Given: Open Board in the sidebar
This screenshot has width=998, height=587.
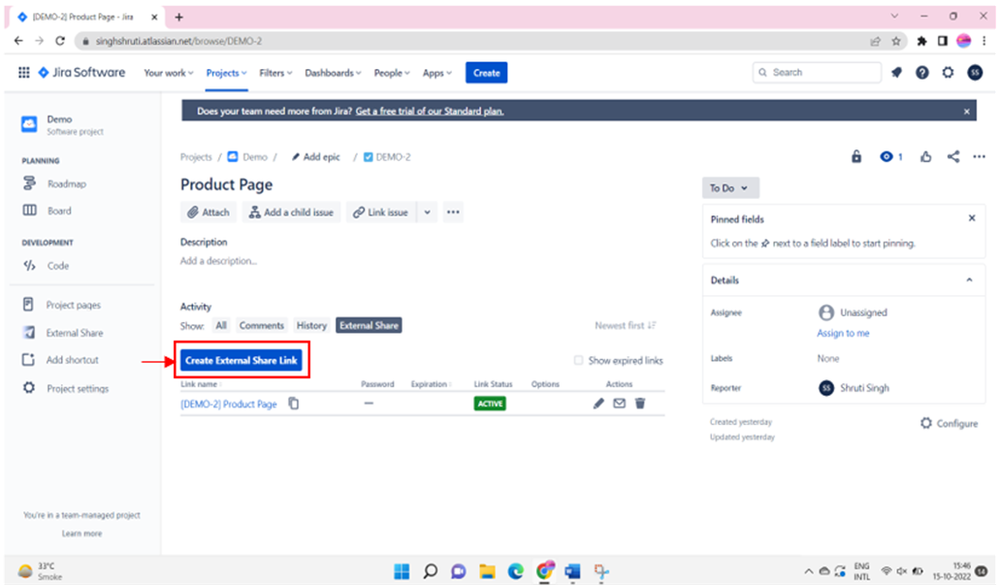Looking at the screenshot, I should click(59, 211).
